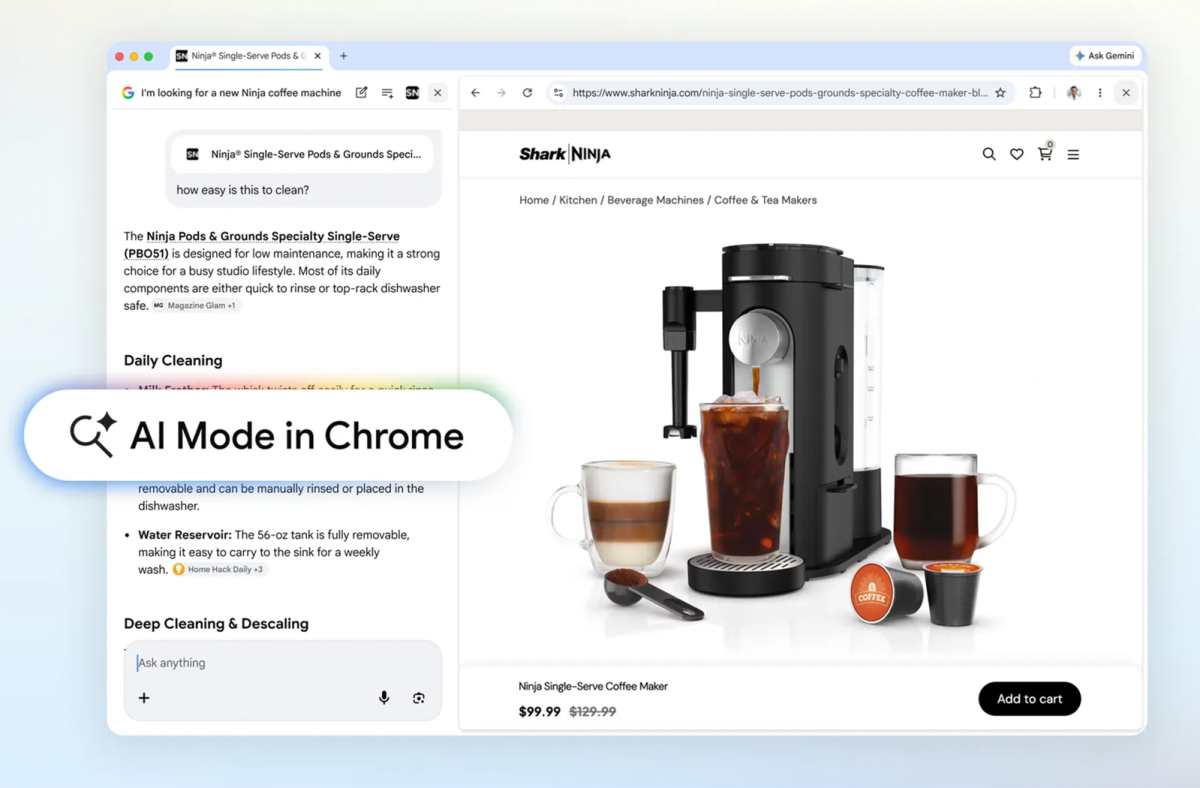Reload the SharkNinja page
Image resolution: width=1200 pixels, height=788 pixels.
[527, 93]
